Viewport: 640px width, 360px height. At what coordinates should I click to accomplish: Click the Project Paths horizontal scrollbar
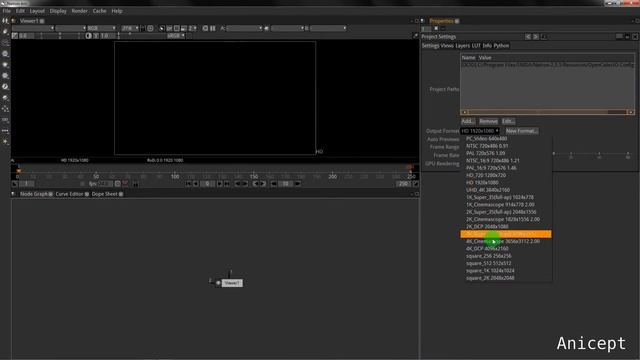[547, 112]
